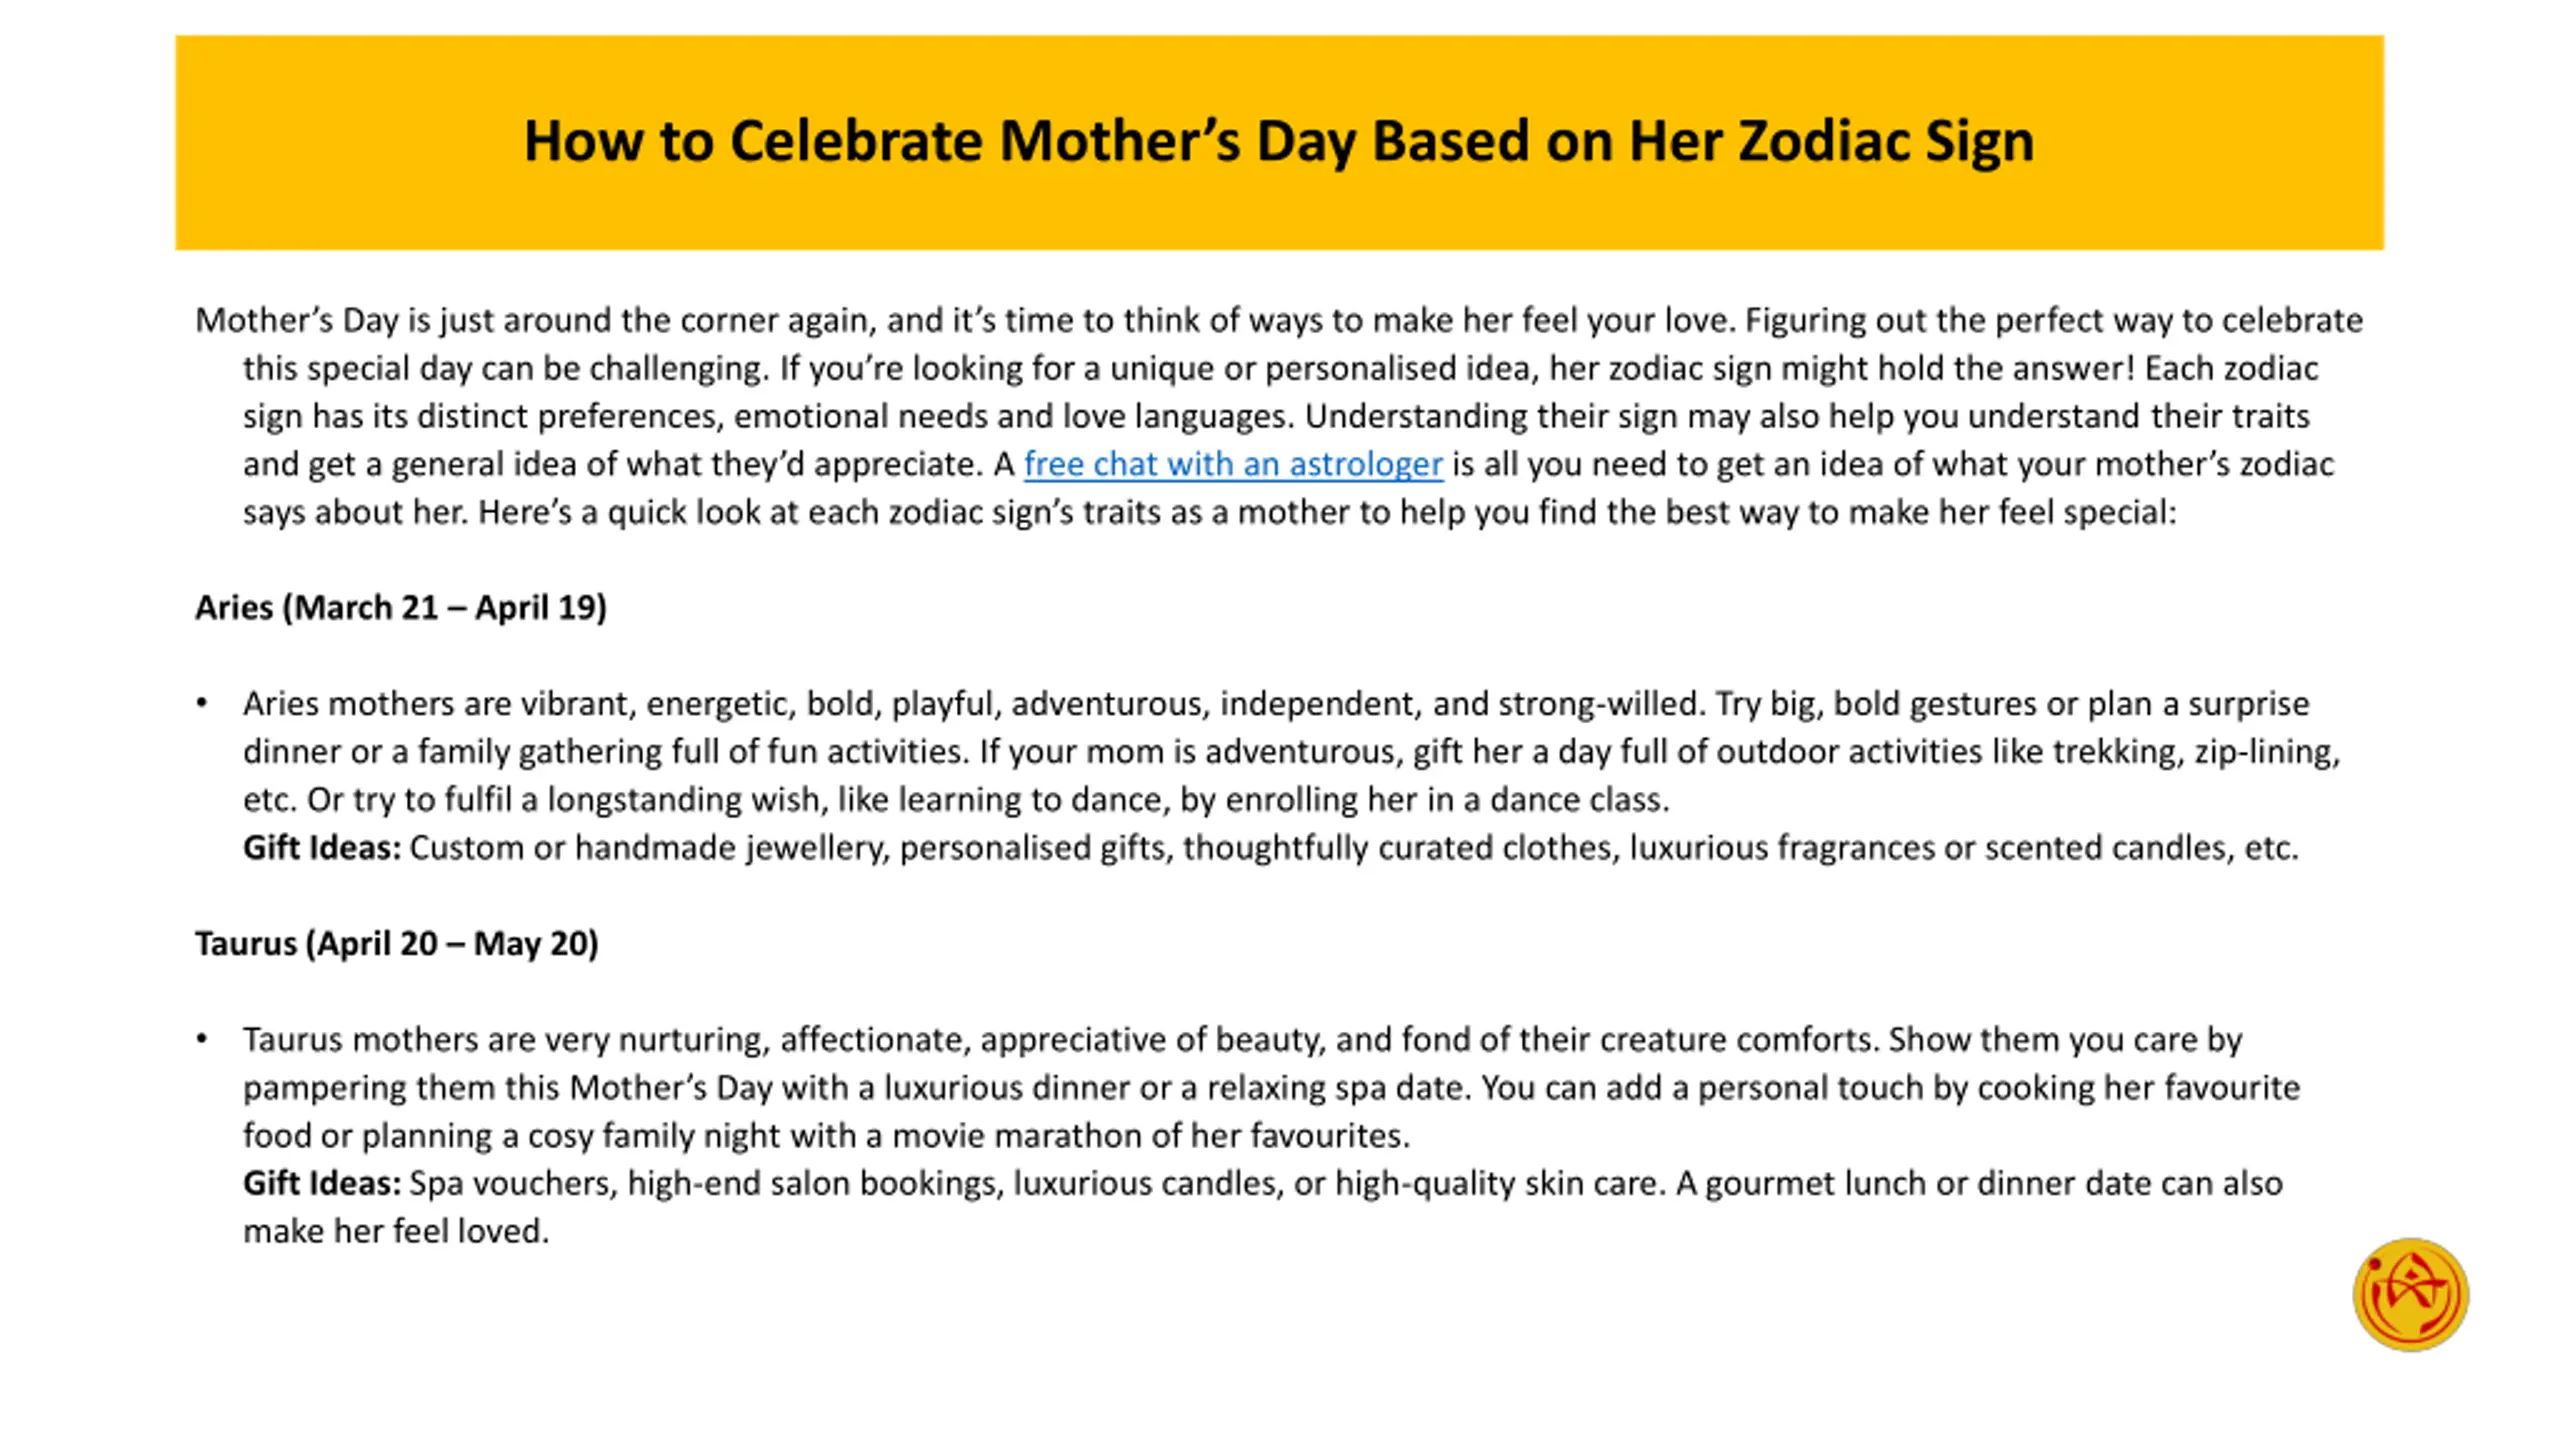The image size is (2560, 1440).
Task: Open the "free chat with an astrologer" link
Action: click(1232, 464)
